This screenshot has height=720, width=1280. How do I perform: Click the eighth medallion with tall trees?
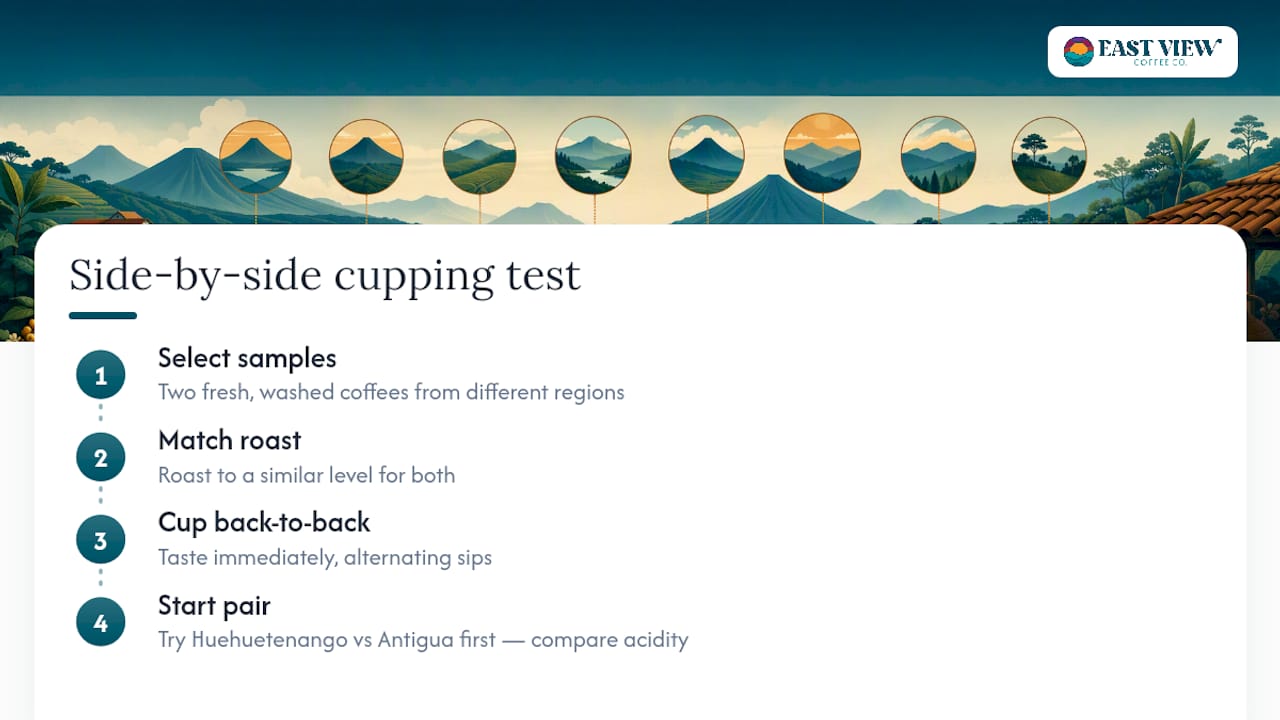(x=1049, y=155)
